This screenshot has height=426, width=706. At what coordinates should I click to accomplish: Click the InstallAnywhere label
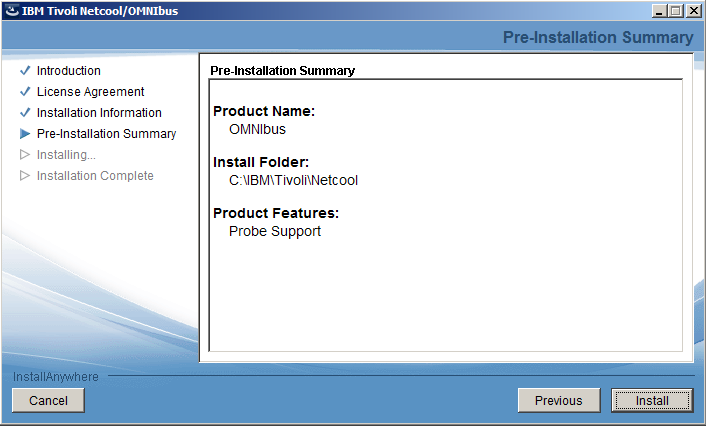coord(55,377)
